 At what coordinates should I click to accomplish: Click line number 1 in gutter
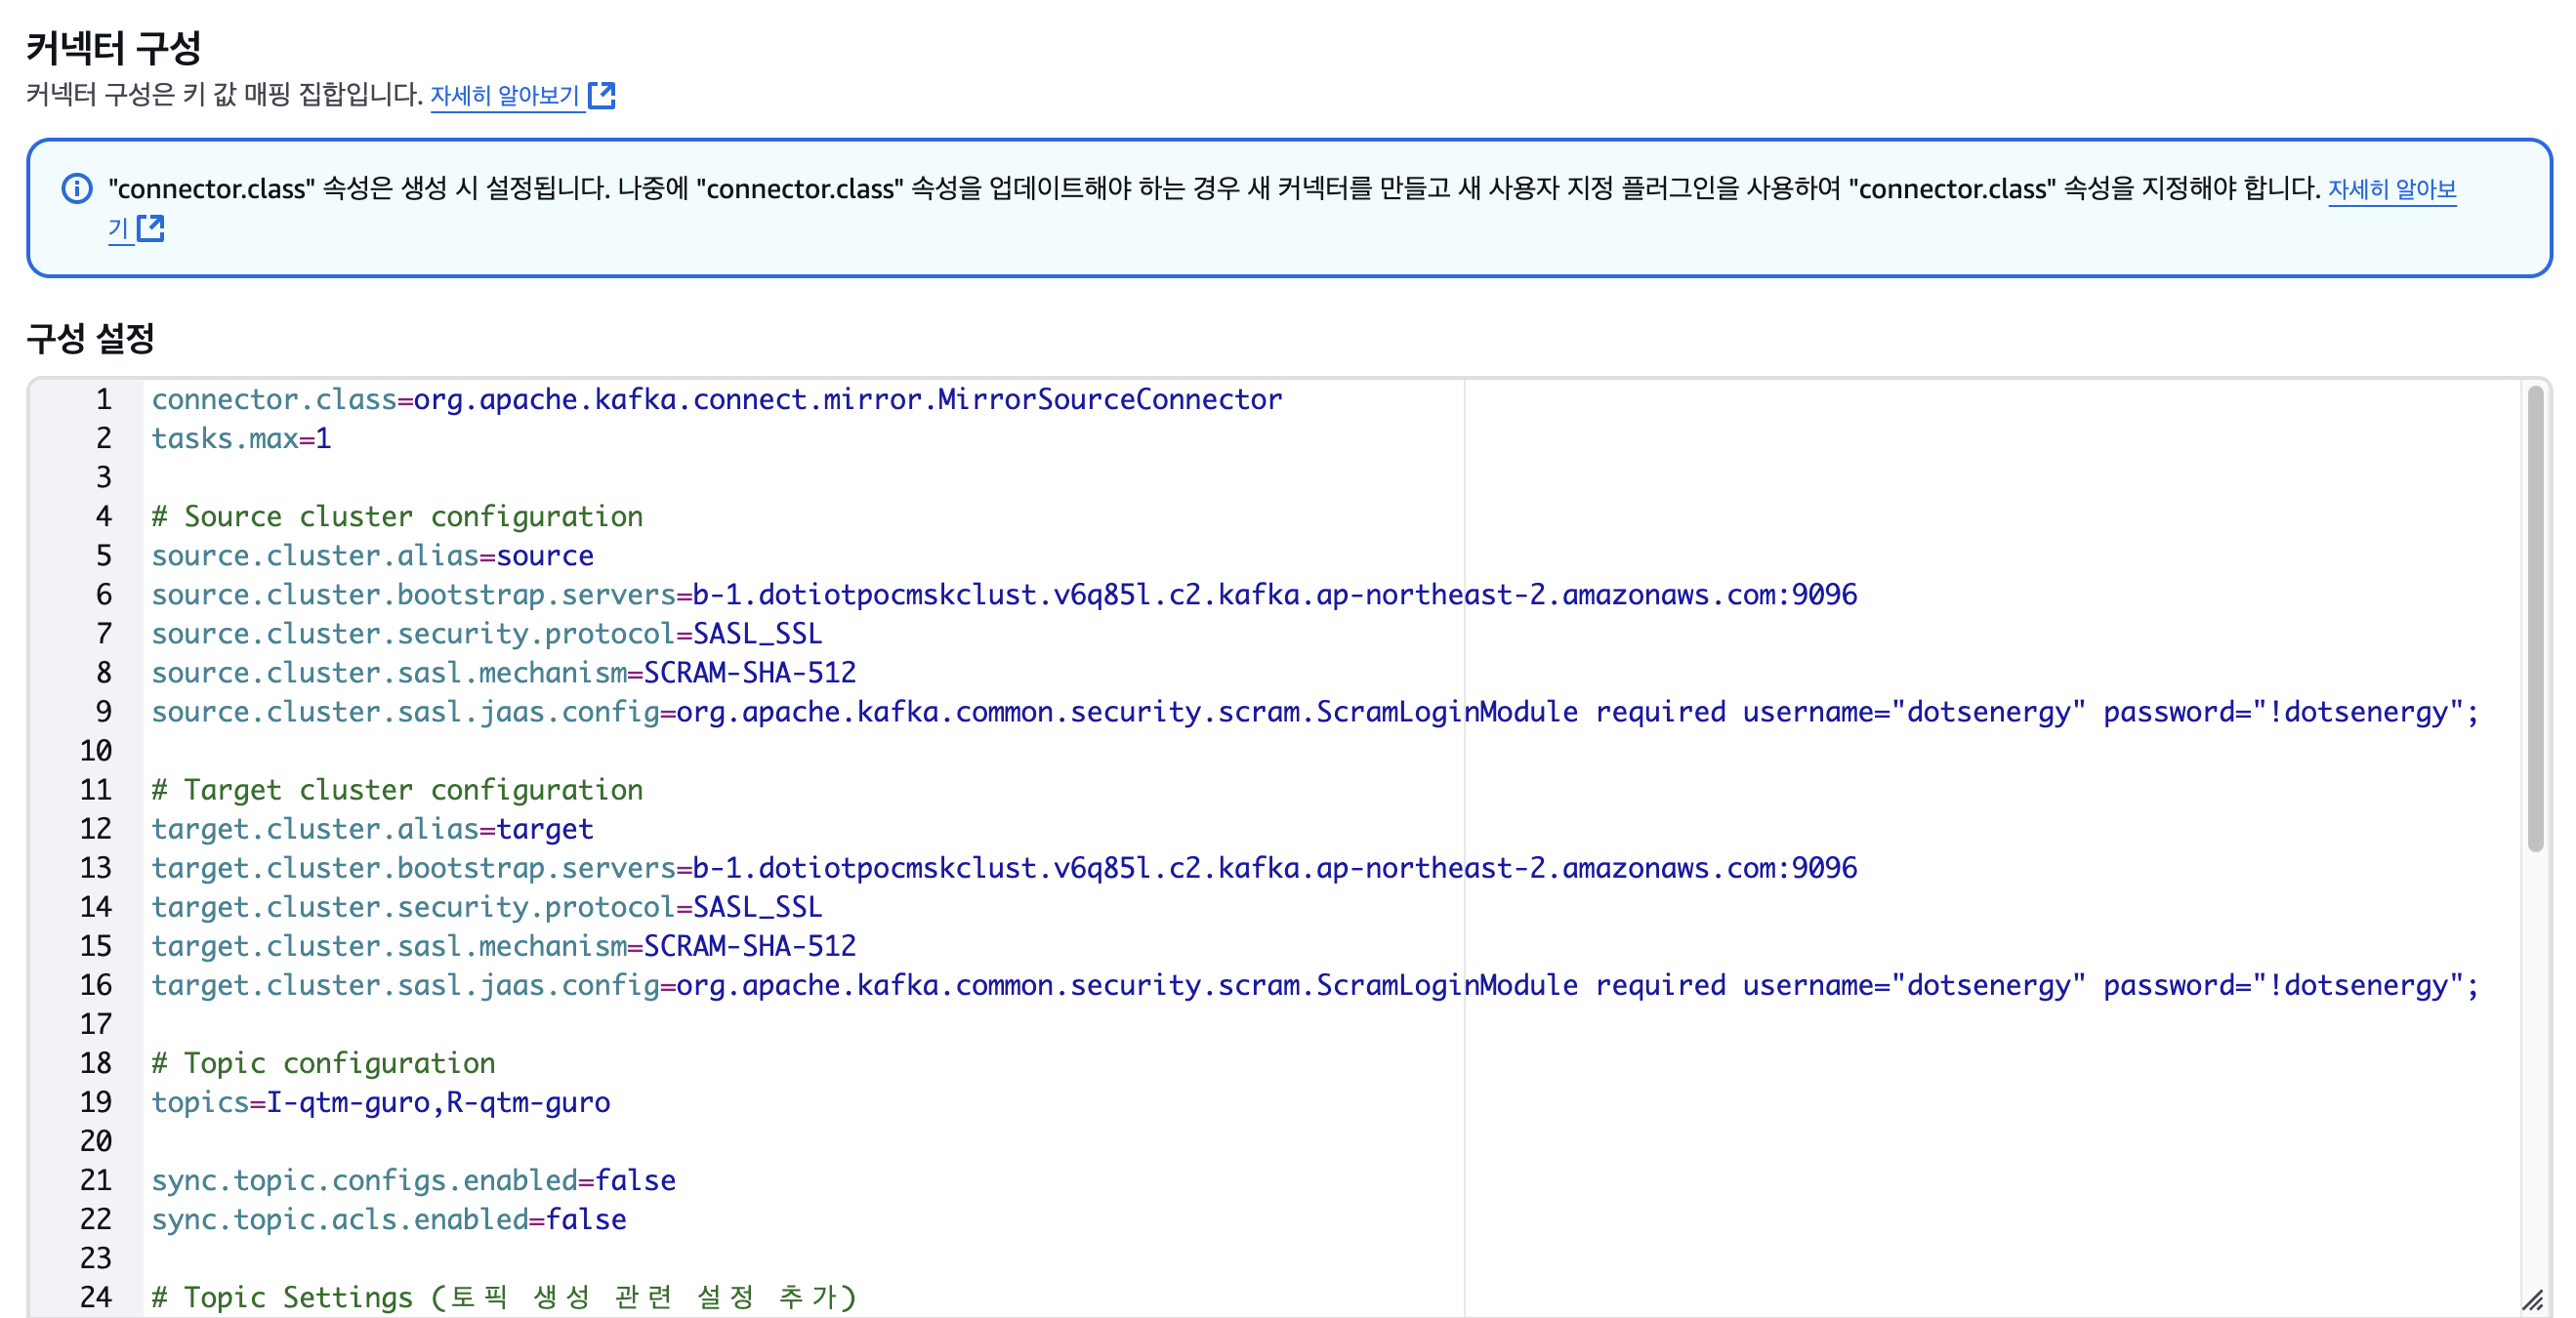103,399
